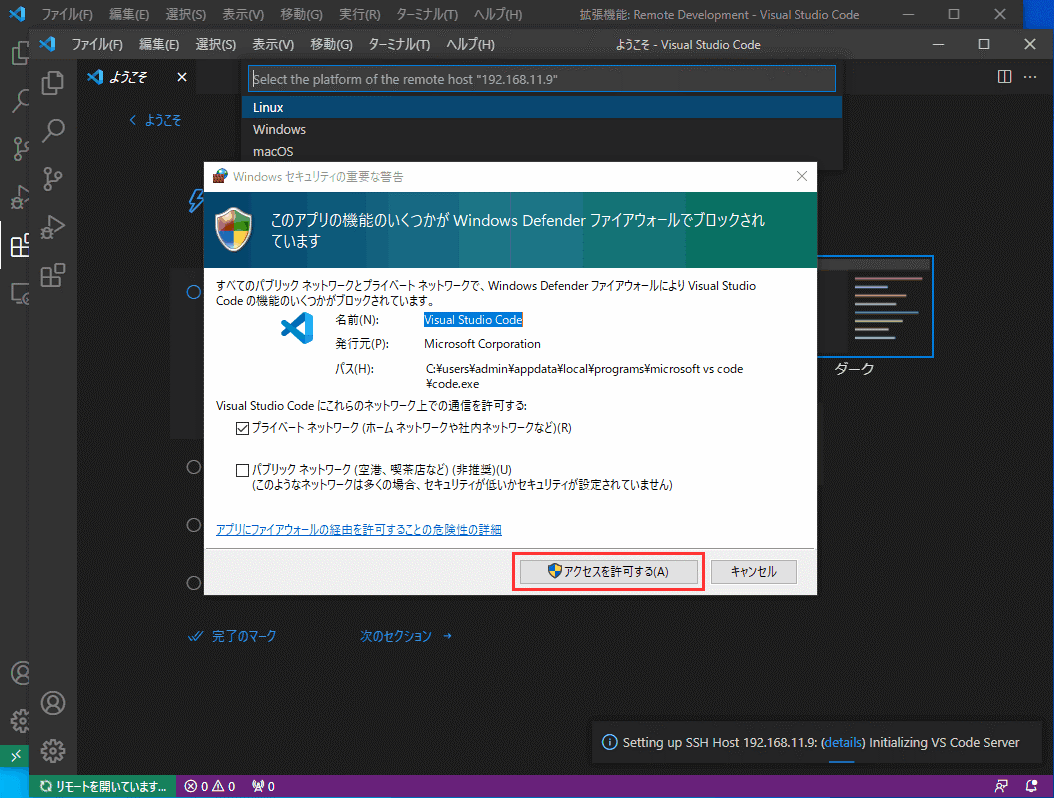Open Accounts icon in back Remote Development window
1055x799 pixels.
[x=20, y=673]
